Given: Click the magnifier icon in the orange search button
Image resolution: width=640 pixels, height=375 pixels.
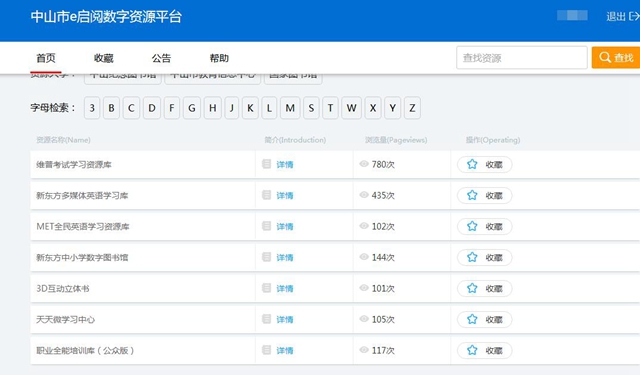Looking at the screenshot, I should pos(605,57).
